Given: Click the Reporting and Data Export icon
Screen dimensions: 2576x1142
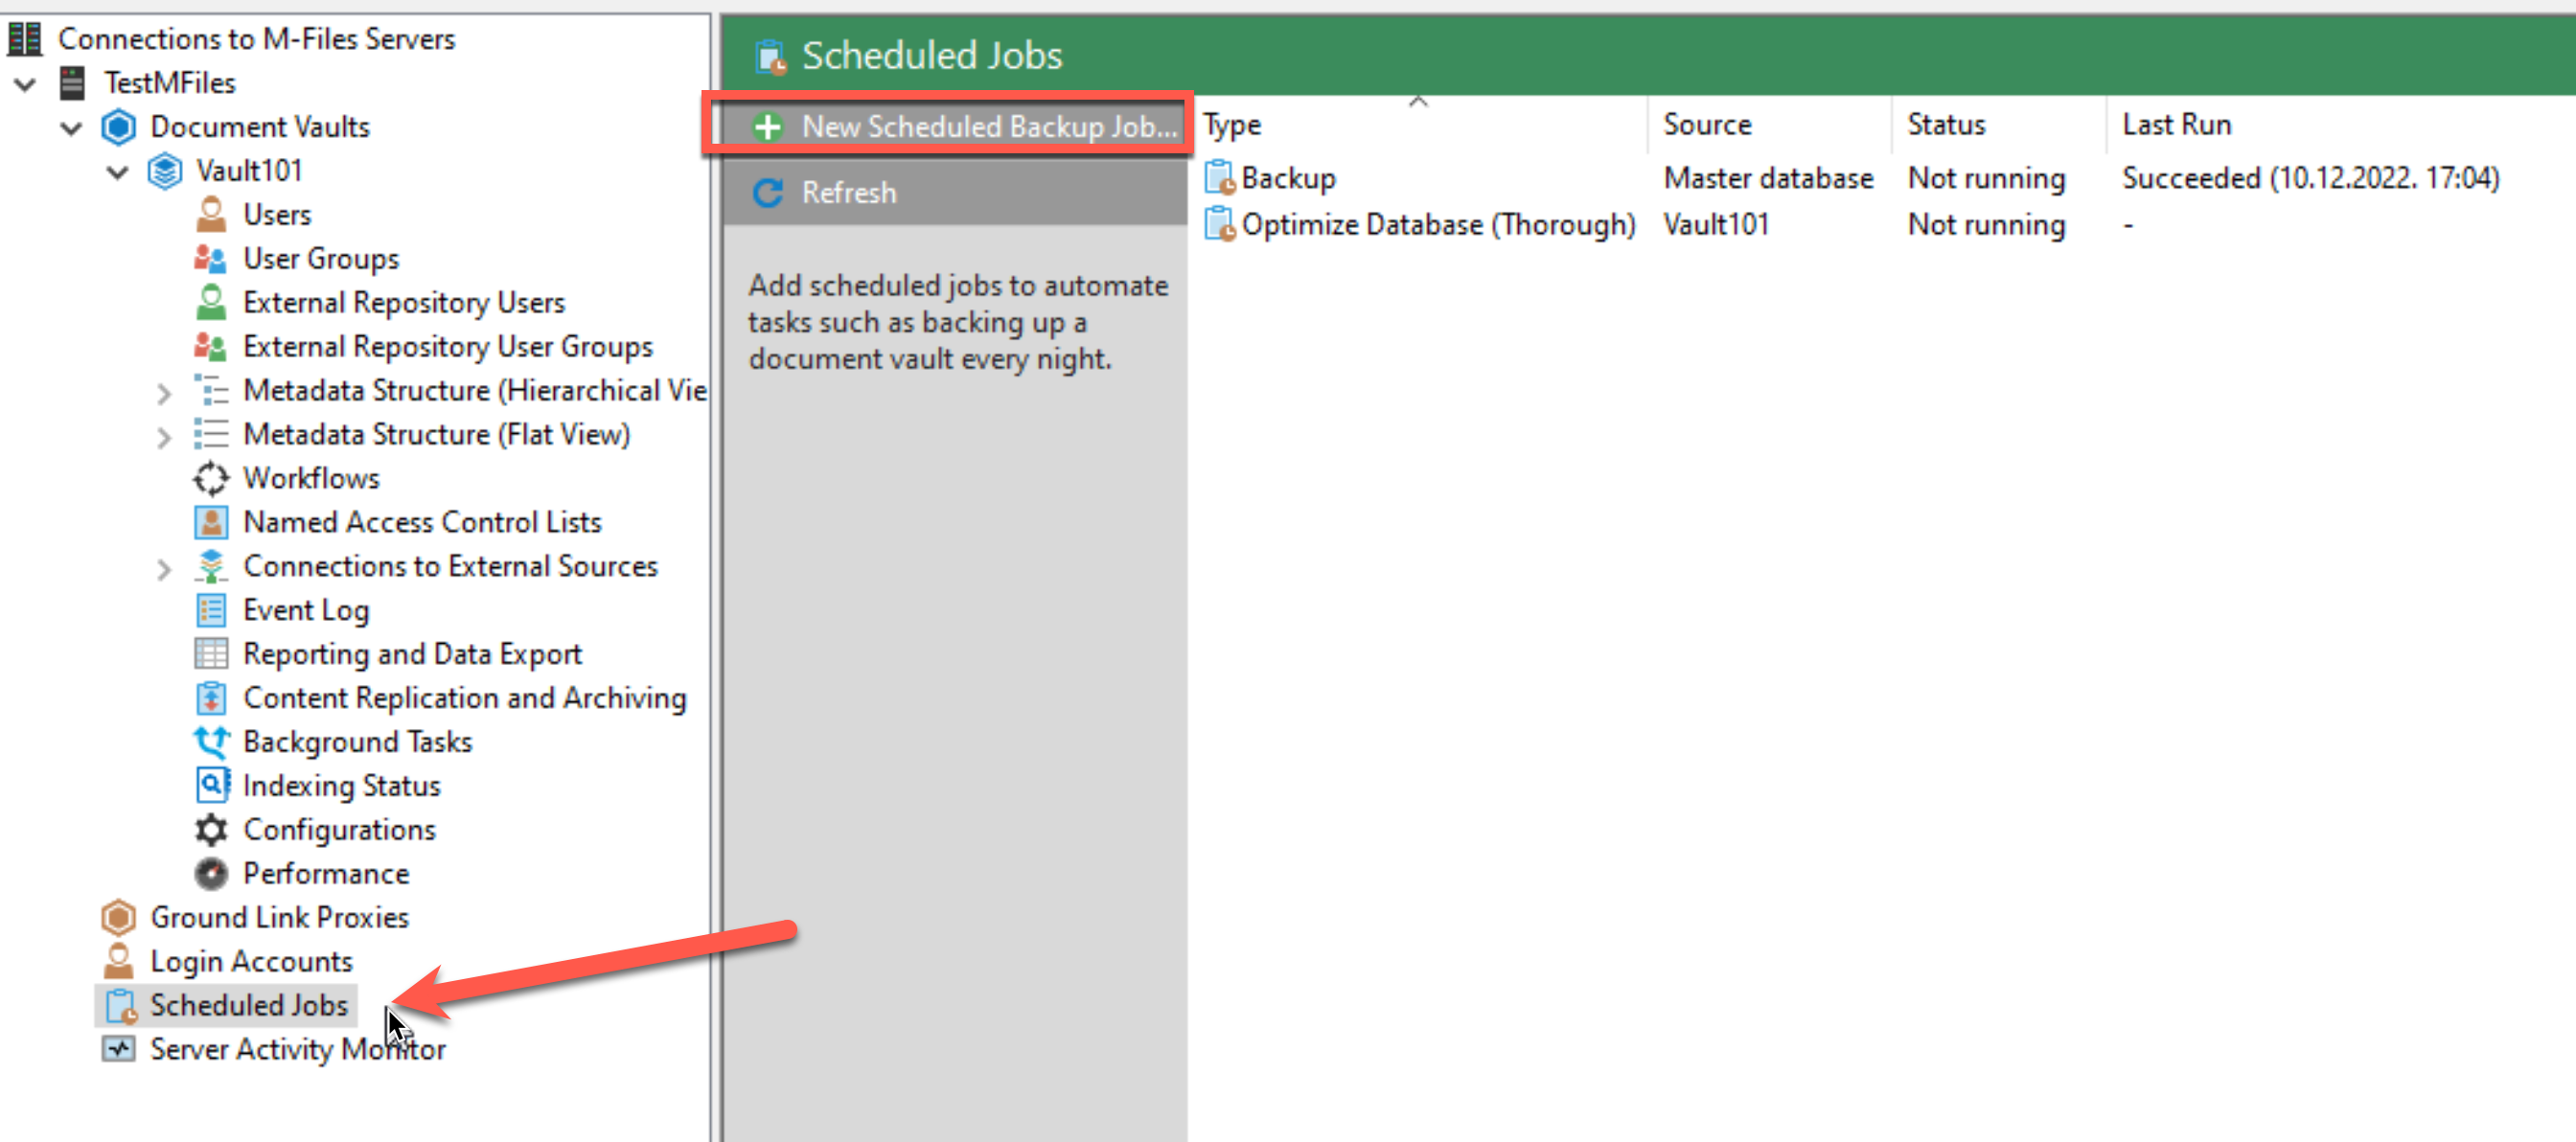Looking at the screenshot, I should (x=211, y=654).
